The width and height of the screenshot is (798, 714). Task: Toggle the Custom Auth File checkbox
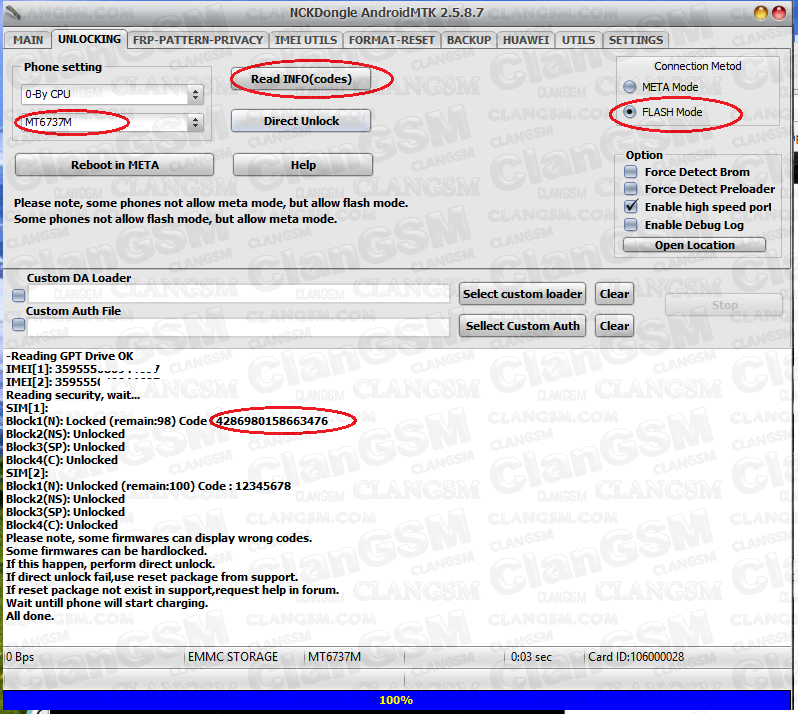click(18, 325)
